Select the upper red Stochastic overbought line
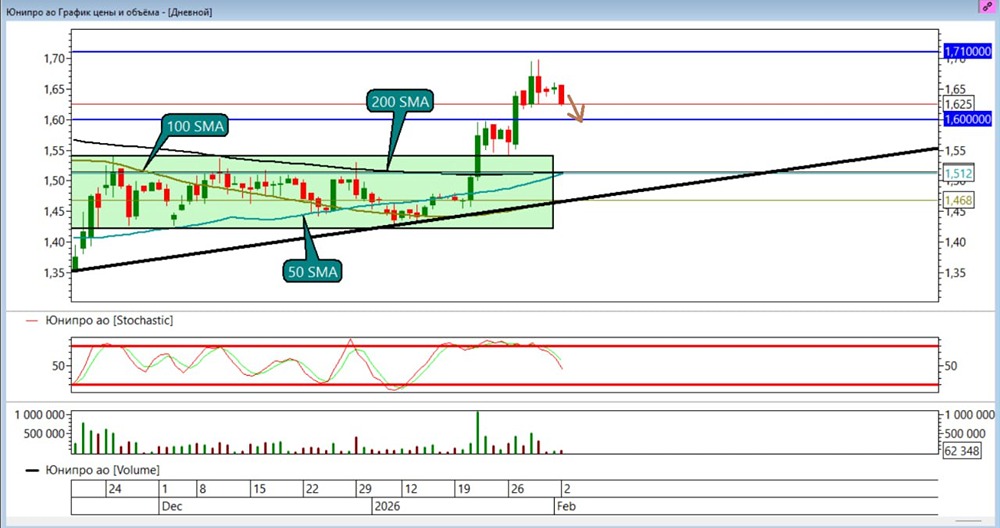The image size is (1000, 528). pos(504,346)
